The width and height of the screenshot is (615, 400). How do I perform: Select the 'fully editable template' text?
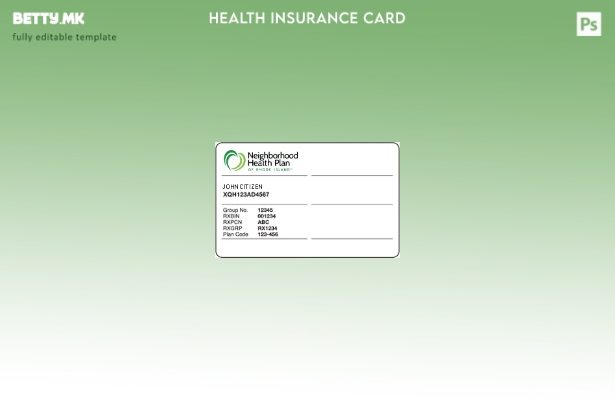[x=64, y=37]
